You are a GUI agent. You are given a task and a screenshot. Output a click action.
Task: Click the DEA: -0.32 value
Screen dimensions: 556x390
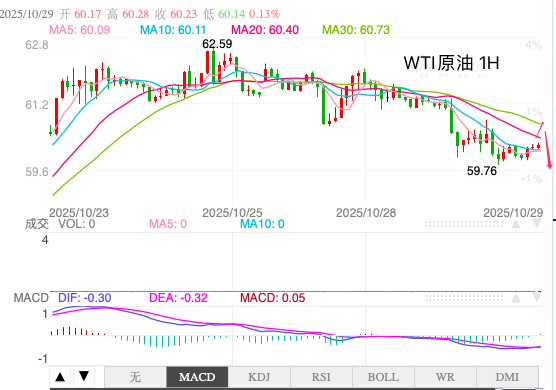178,298
